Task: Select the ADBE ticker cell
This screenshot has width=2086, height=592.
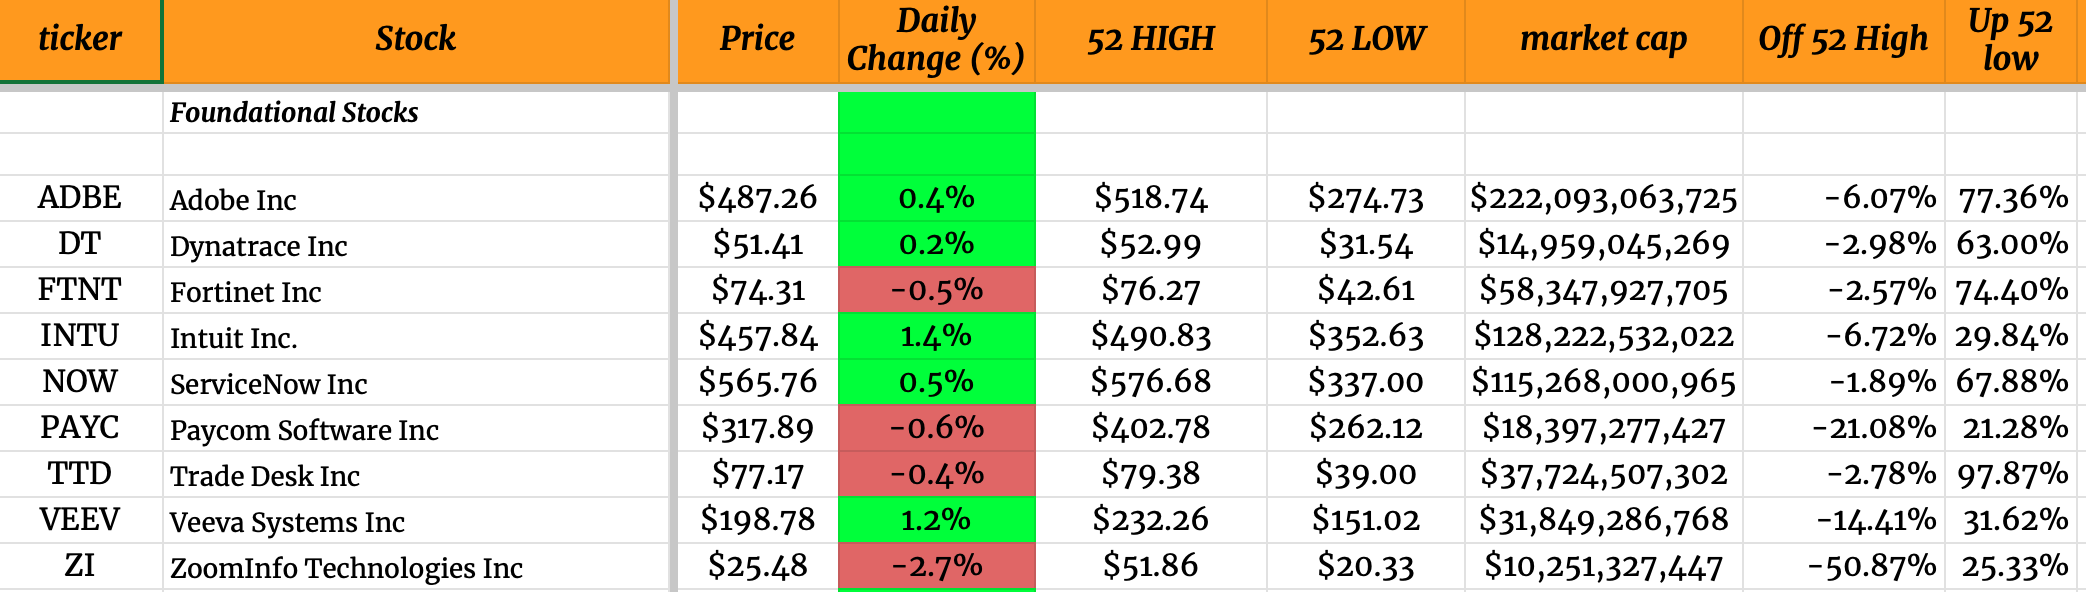Action: (x=80, y=198)
